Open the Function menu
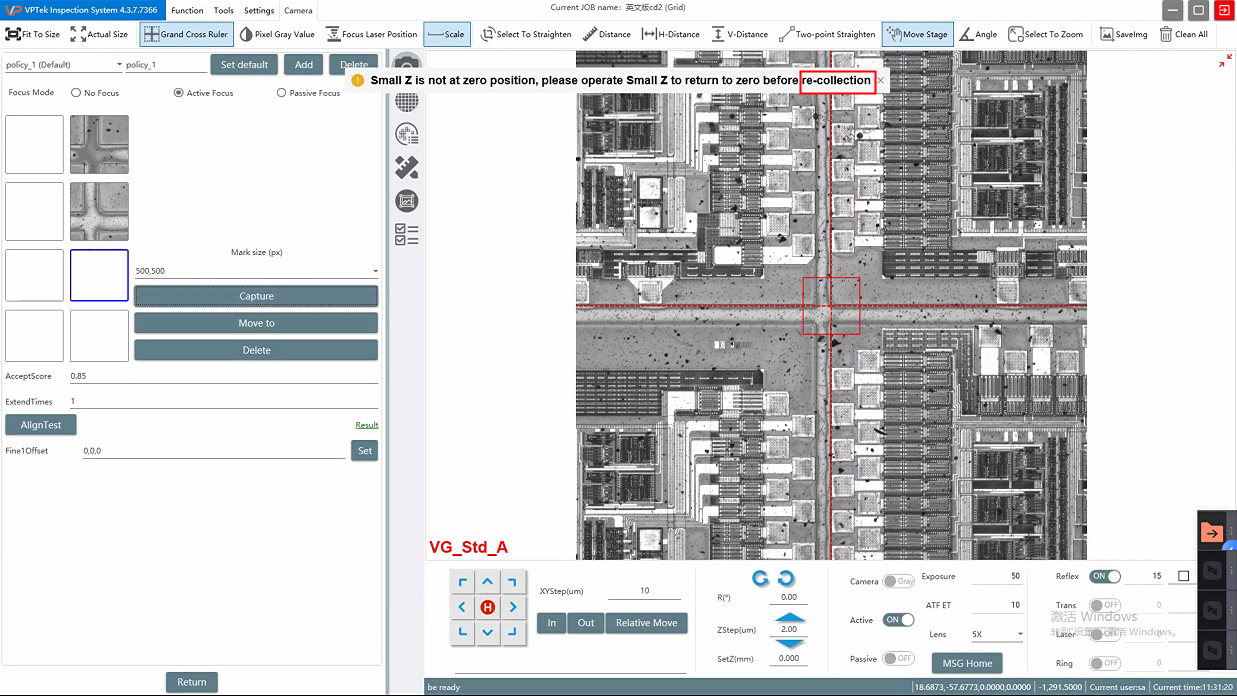Screen dimensions: 1237x696 point(187,10)
